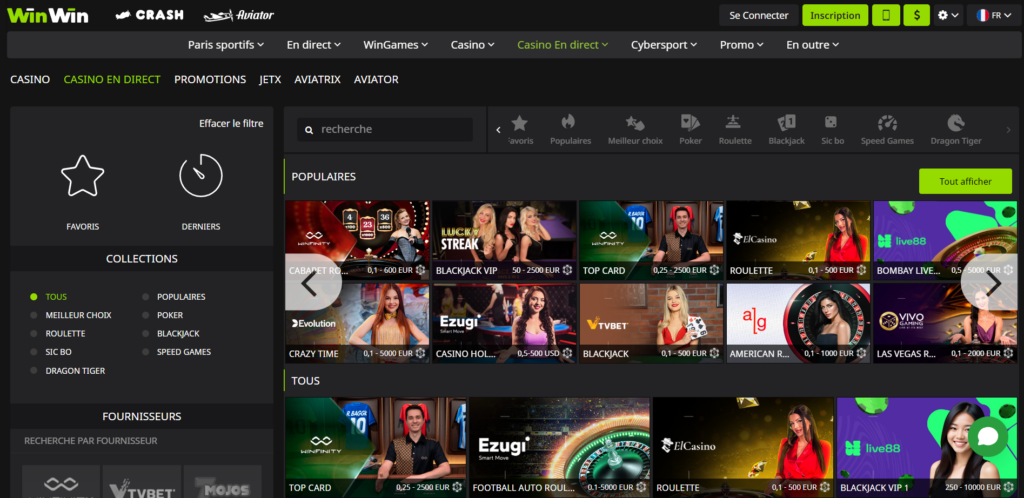Open the live chat bubble icon
1024x498 pixels.
point(988,437)
